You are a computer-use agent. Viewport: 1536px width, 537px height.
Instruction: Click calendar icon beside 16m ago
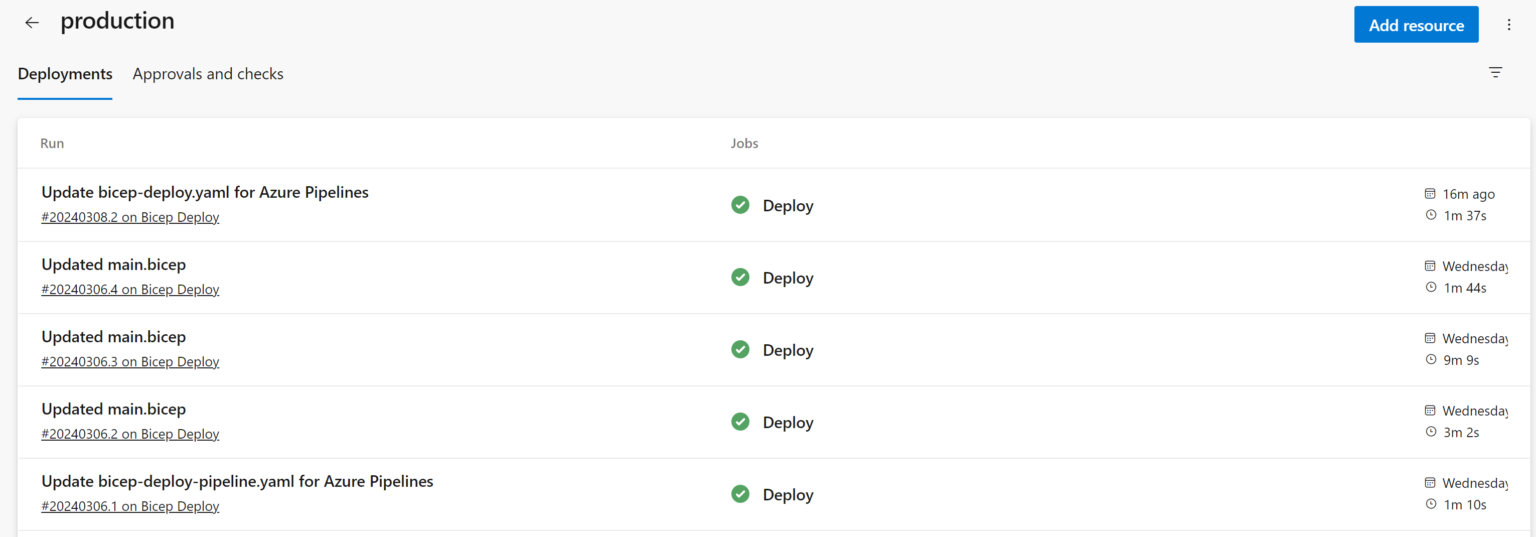pos(1430,194)
